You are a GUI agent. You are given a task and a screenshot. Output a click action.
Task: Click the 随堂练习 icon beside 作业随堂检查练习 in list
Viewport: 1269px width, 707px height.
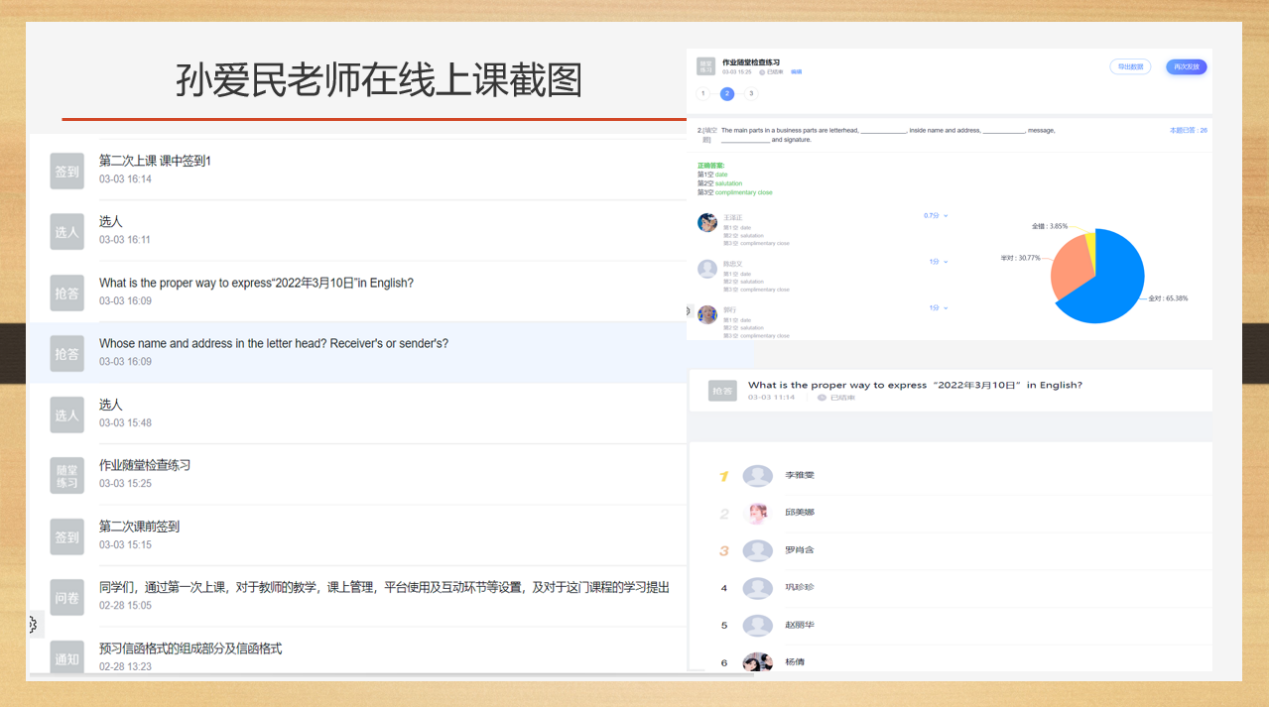coord(67,475)
